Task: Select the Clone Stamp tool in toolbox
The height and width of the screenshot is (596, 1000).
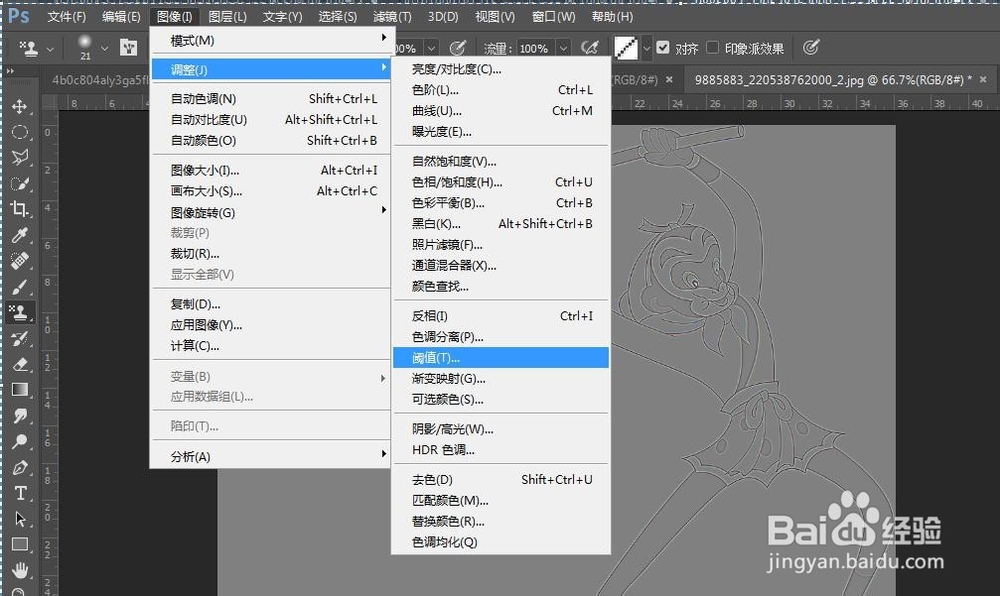Action: pyautogui.click(x=20, y=312)
